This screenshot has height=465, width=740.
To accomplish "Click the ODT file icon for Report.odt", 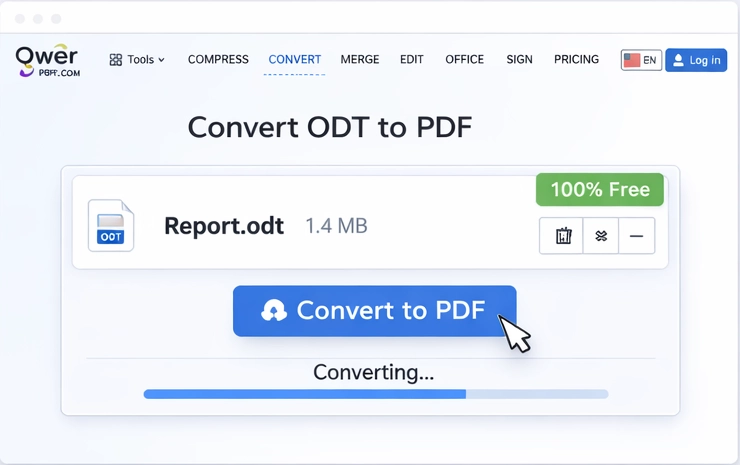I will [x=111, y=226].
